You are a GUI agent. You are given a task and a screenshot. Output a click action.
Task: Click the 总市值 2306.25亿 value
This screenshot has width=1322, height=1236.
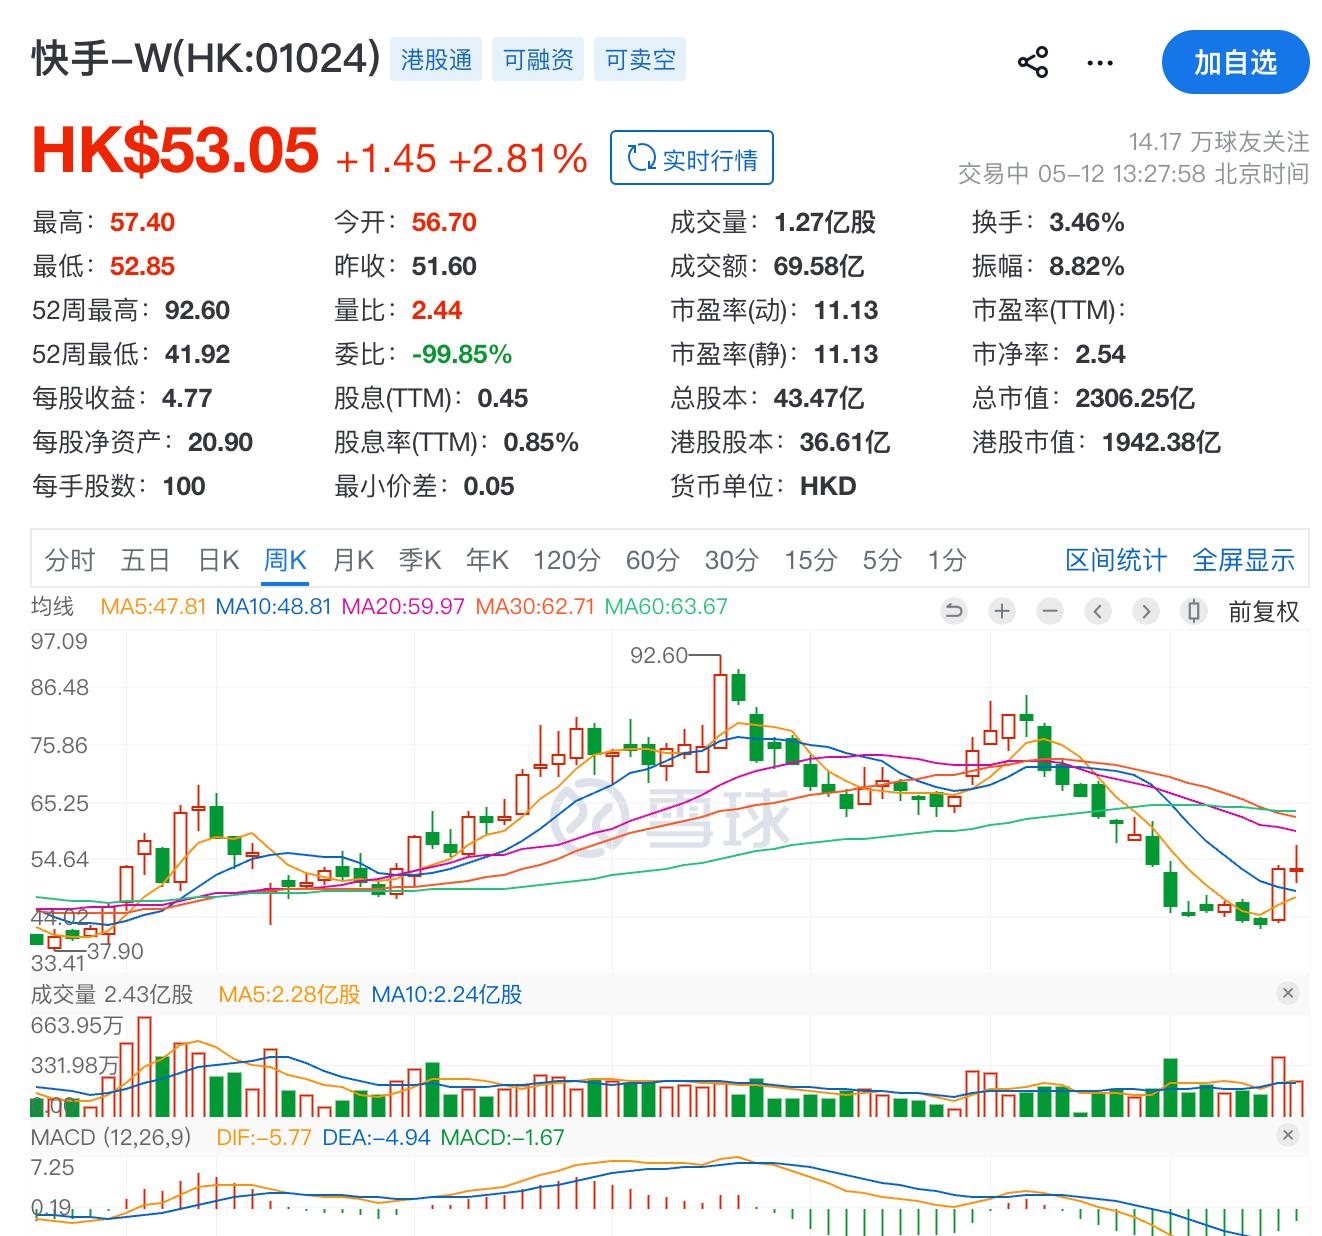(1135, 398)
